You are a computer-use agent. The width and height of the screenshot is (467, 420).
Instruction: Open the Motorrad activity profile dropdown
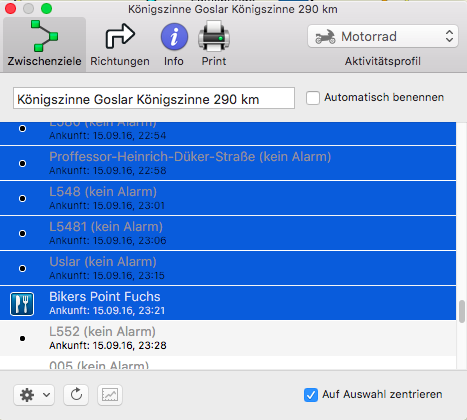click(383, 36)
